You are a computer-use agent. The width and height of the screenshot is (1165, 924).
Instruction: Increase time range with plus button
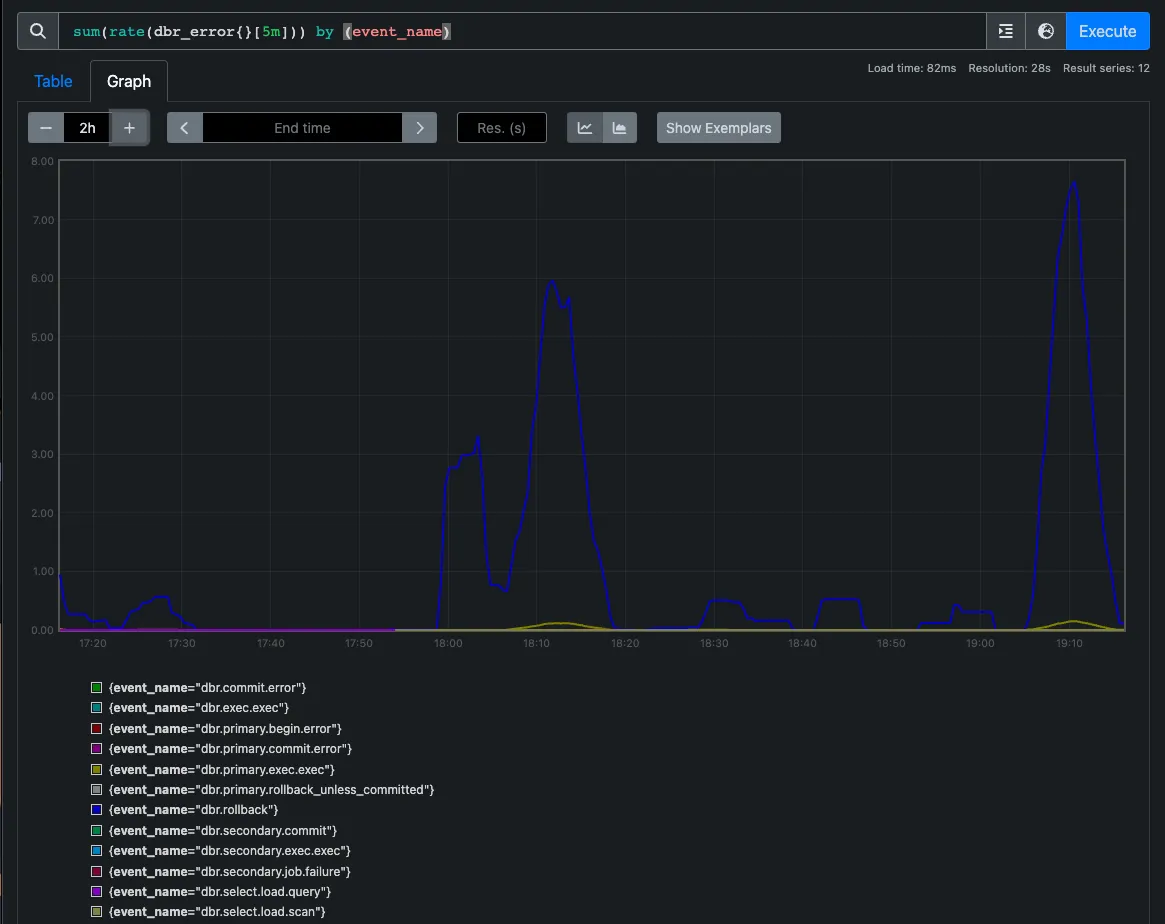(x=129, y=128)
